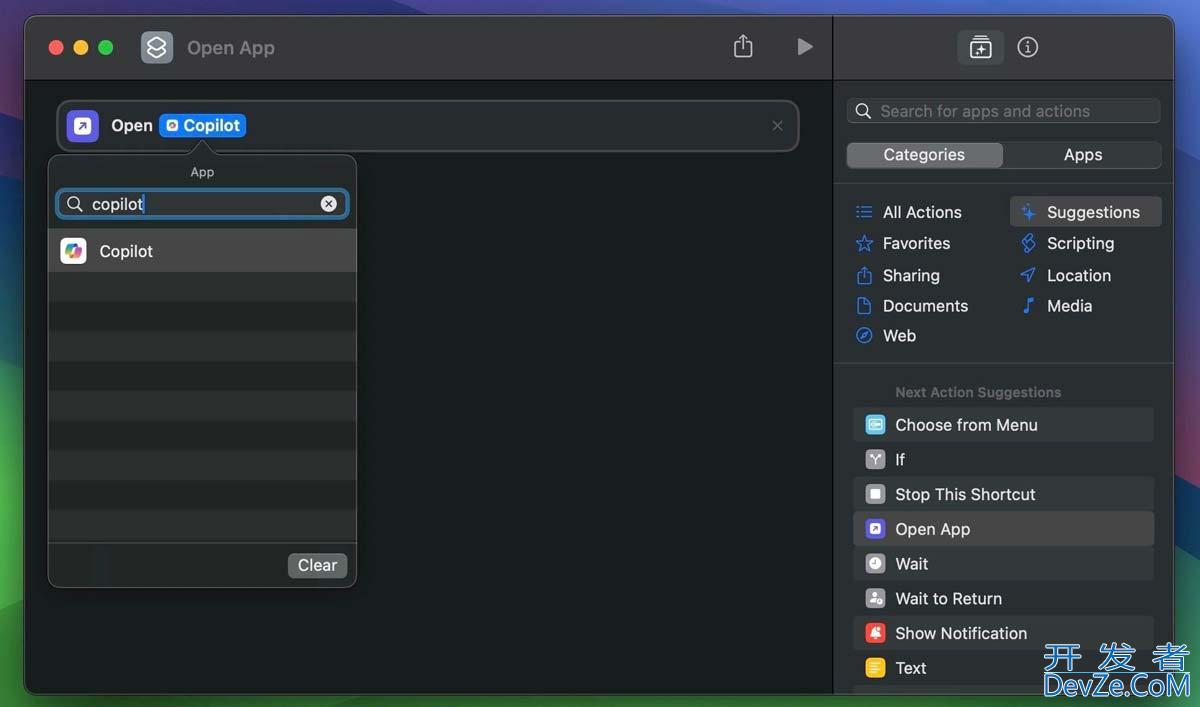Image resolution: width=1200 pixels, height=707 pixels.
Task: Open the Add to library icon
Action: click(x=980, y=47)
